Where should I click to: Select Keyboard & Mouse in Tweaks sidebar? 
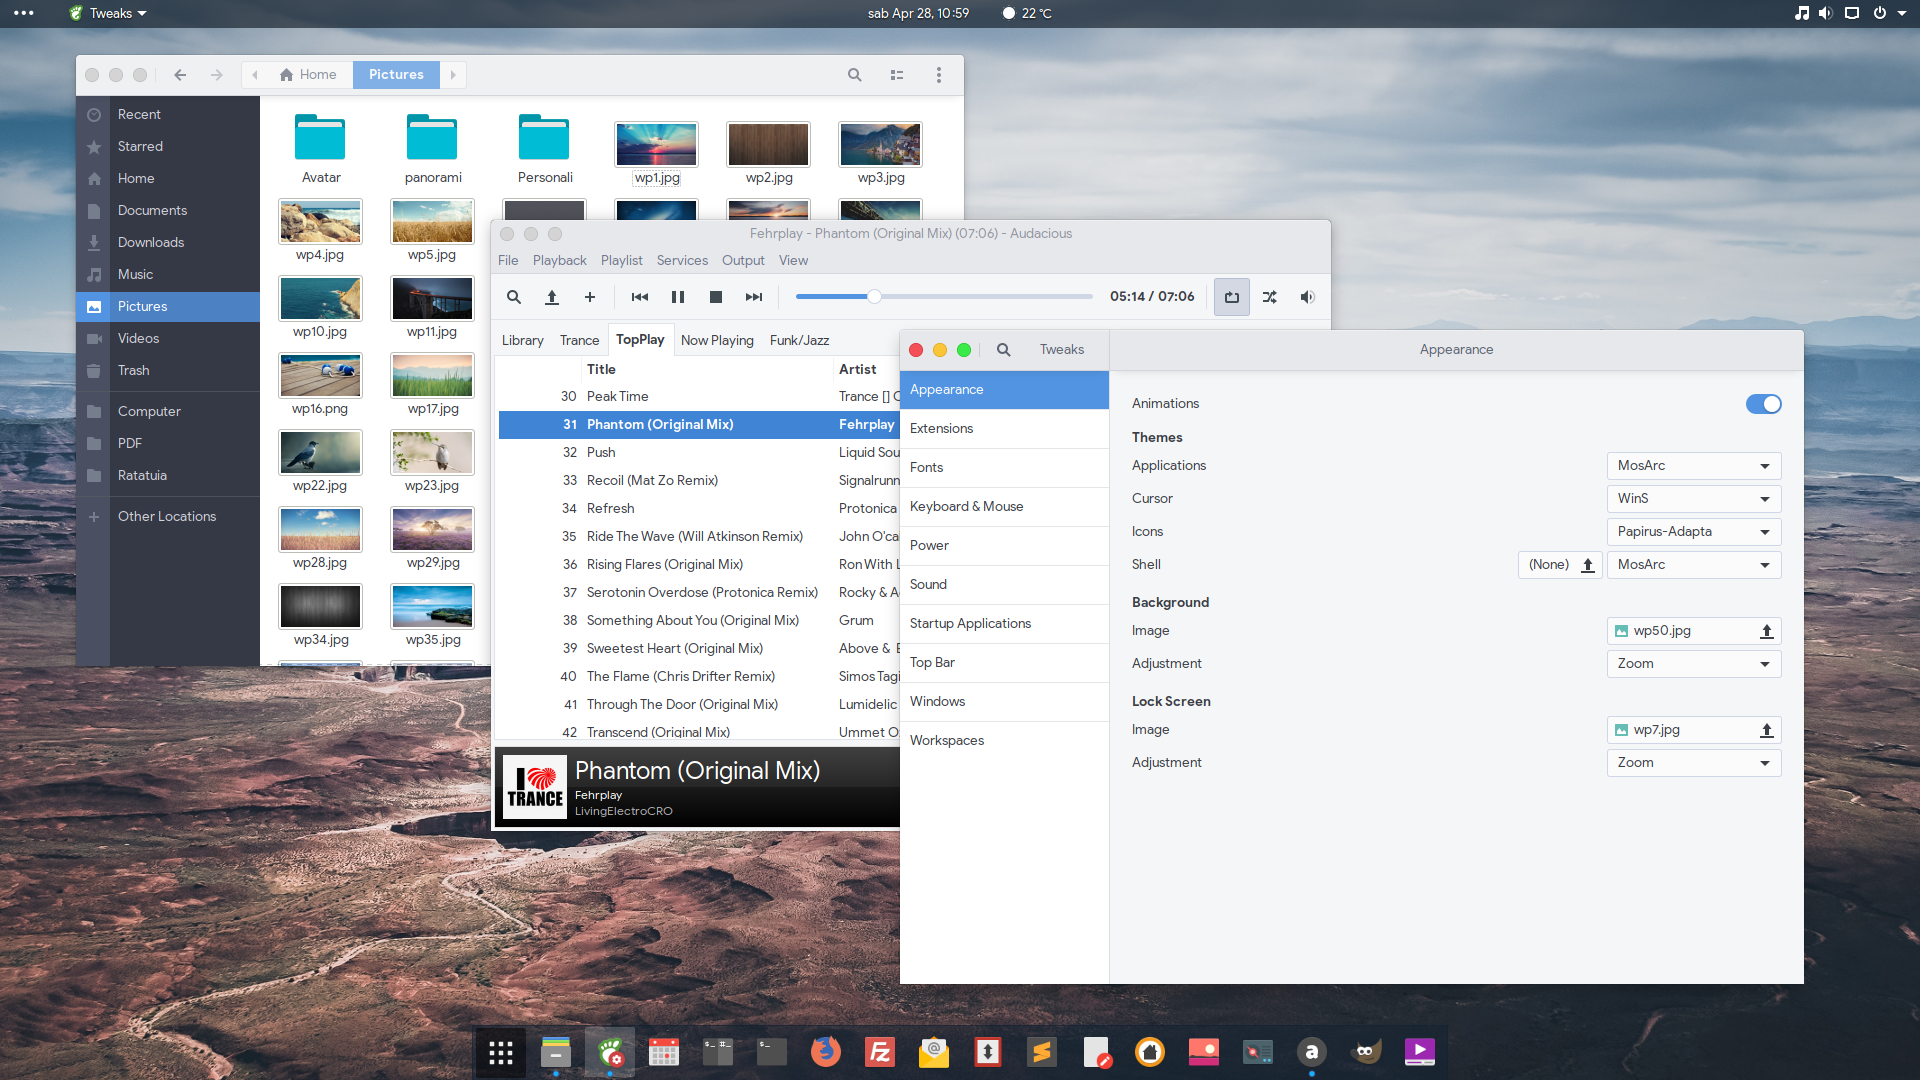tap(1004, 506)
